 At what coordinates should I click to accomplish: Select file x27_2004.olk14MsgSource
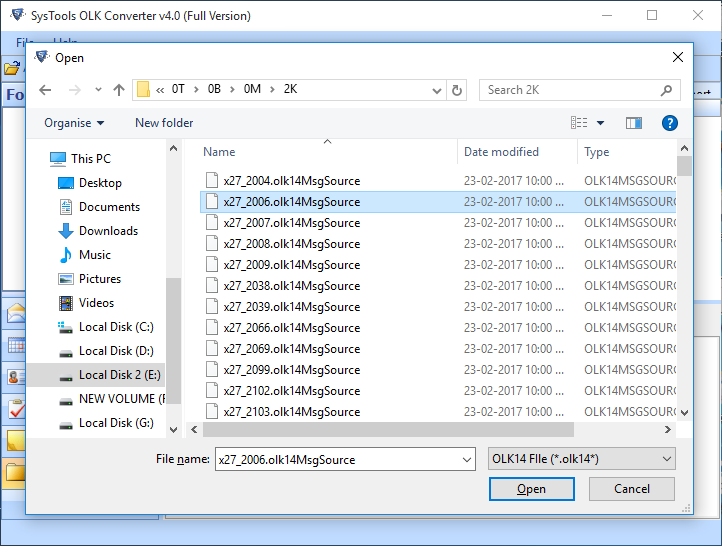(438, 181)
